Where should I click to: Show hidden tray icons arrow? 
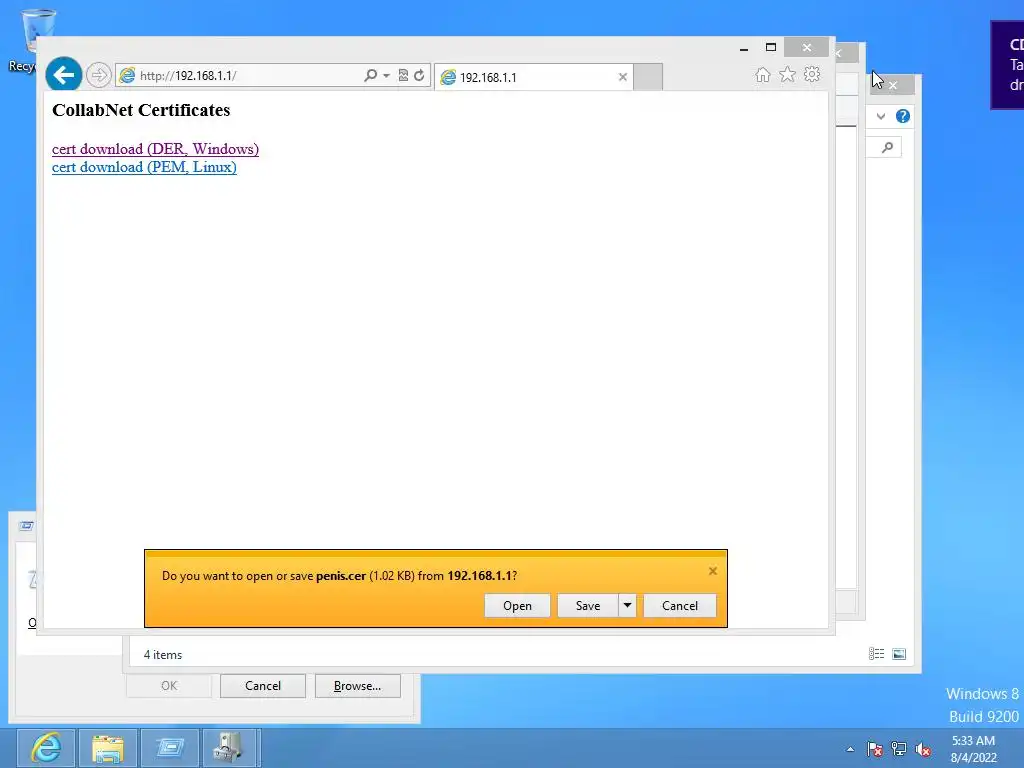coord(850,749)
